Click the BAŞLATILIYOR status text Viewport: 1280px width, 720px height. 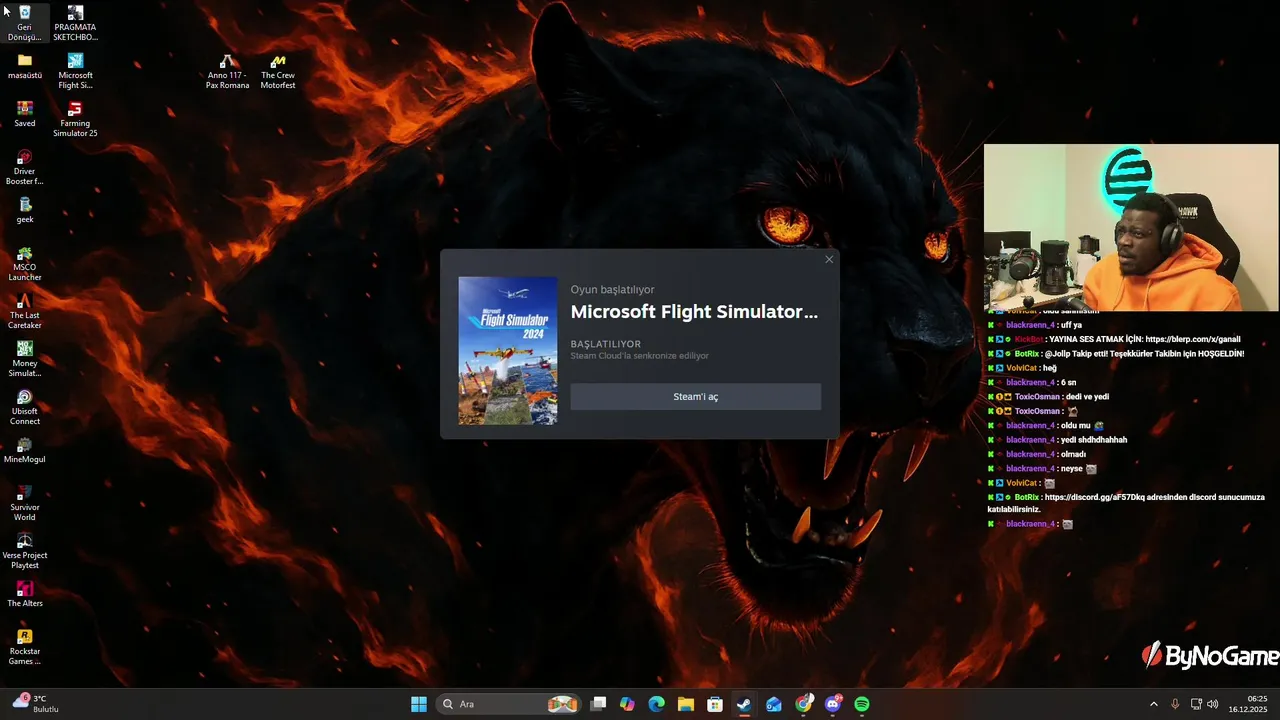coord(606,344)
